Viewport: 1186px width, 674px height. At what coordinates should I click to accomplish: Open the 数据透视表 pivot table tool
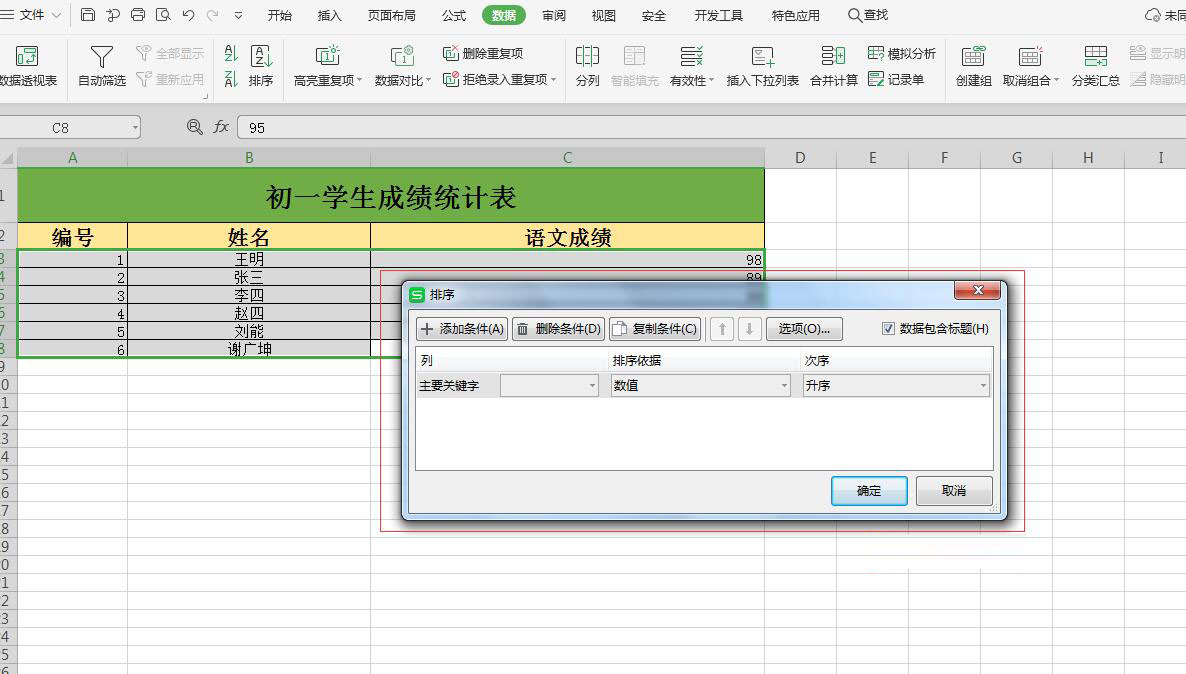27,57
